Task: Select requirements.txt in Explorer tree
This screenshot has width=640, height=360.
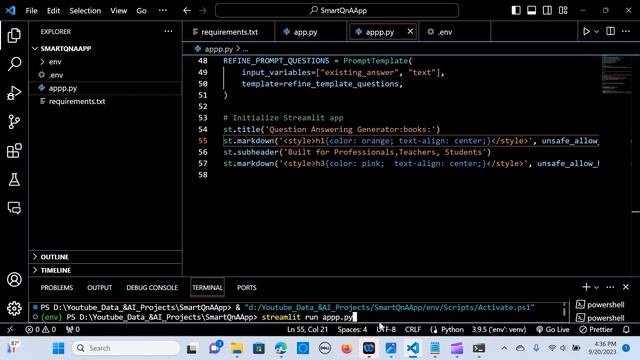Action: click(x=77, y=101)
